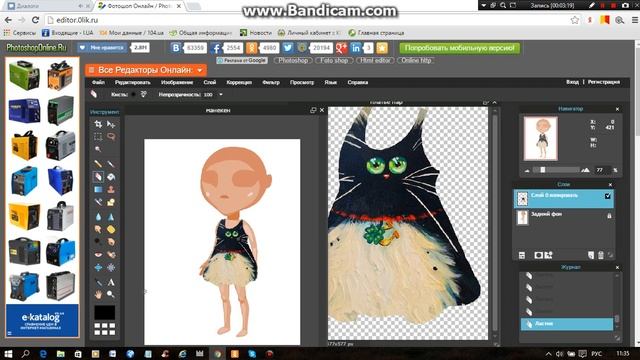Select the Gradient tool
This screenshot has height=360, width=640.
98,189
